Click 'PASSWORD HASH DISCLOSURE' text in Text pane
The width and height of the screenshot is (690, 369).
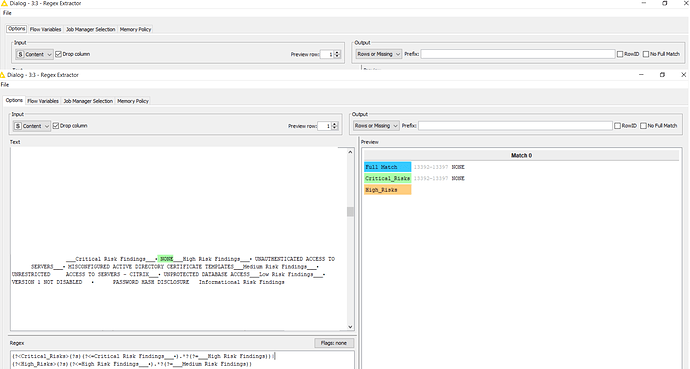[150, 282]
